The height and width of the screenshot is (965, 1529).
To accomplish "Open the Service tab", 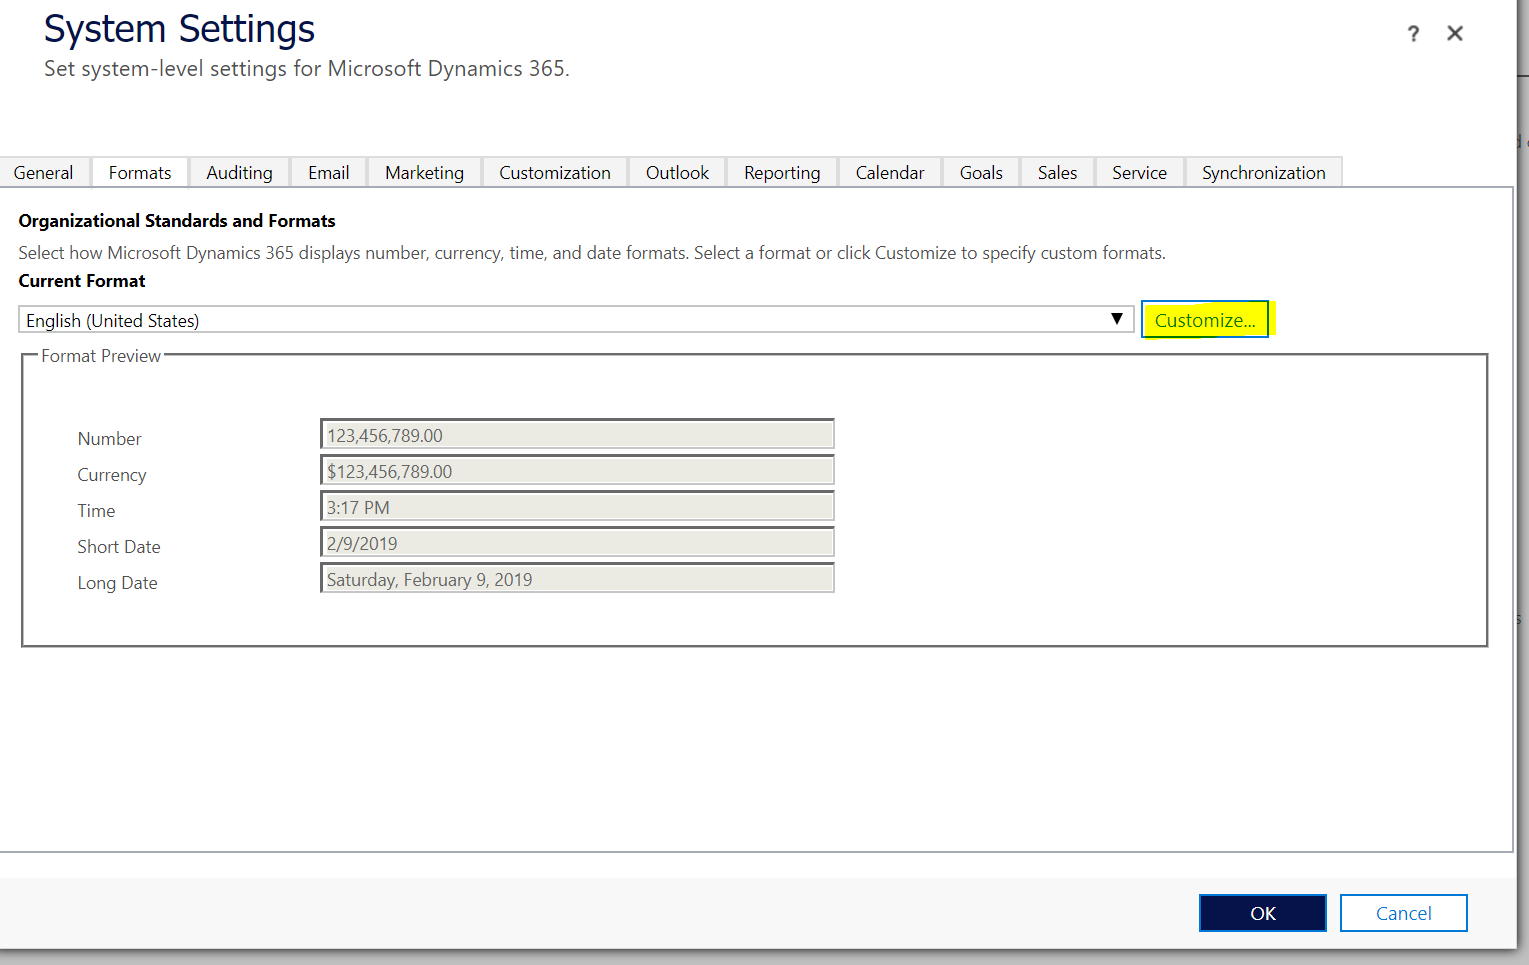I will click(1139, 172).
